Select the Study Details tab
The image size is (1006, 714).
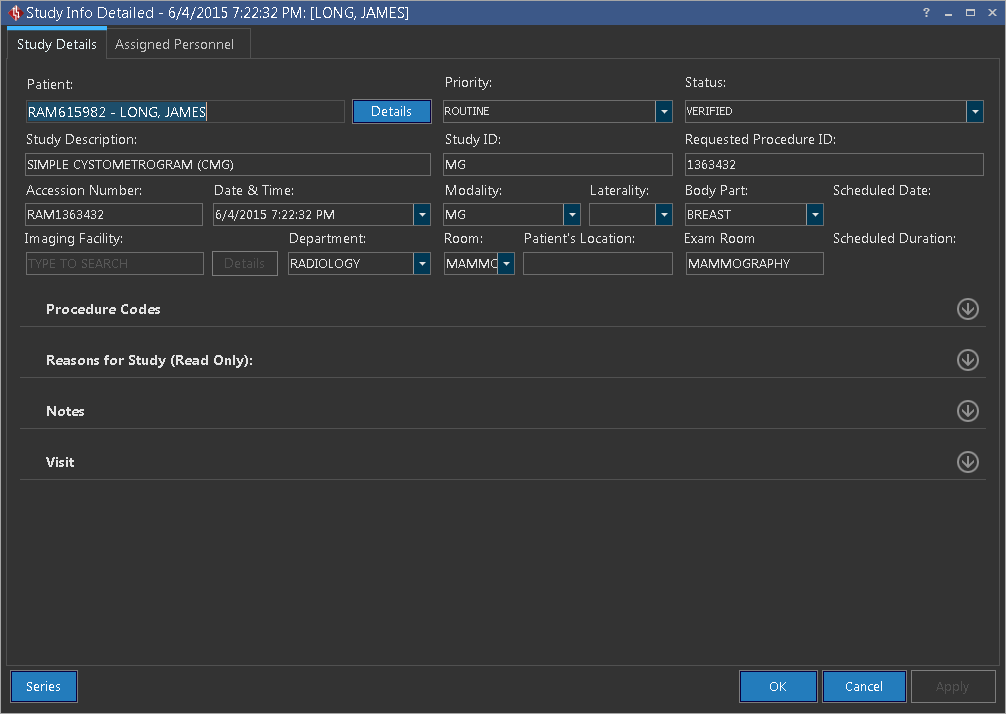[x=57, y=45]
